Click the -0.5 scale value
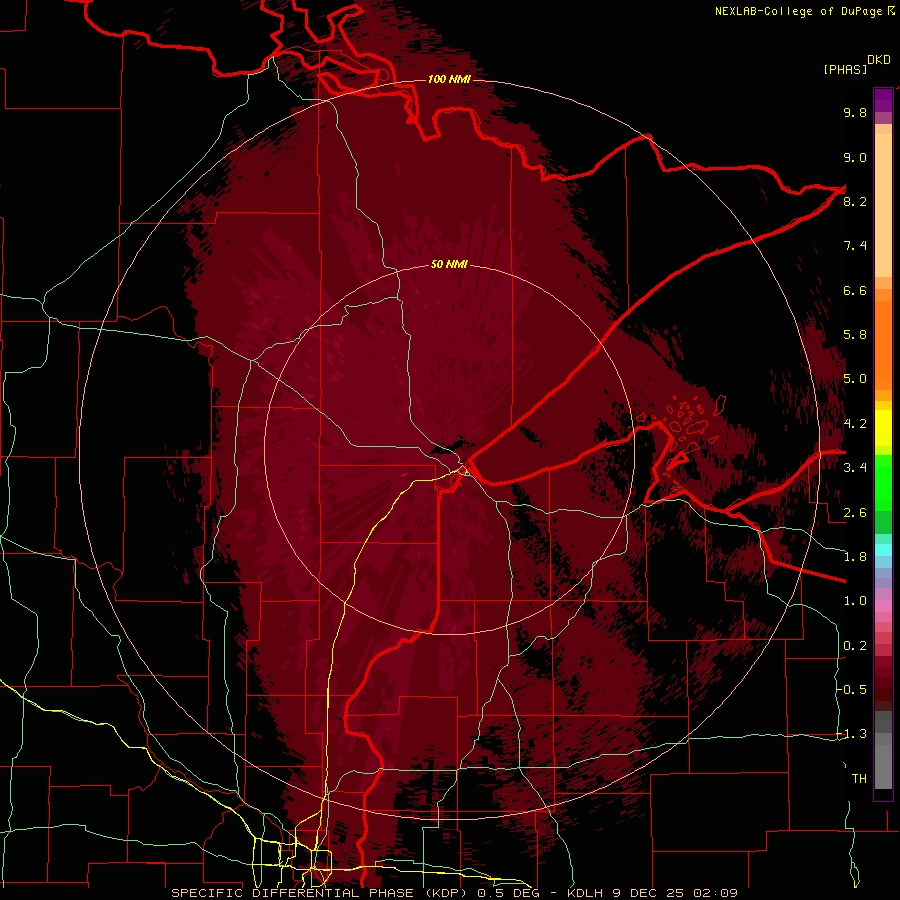This screenshot has width=900, height=900. (x=852, y=690)
